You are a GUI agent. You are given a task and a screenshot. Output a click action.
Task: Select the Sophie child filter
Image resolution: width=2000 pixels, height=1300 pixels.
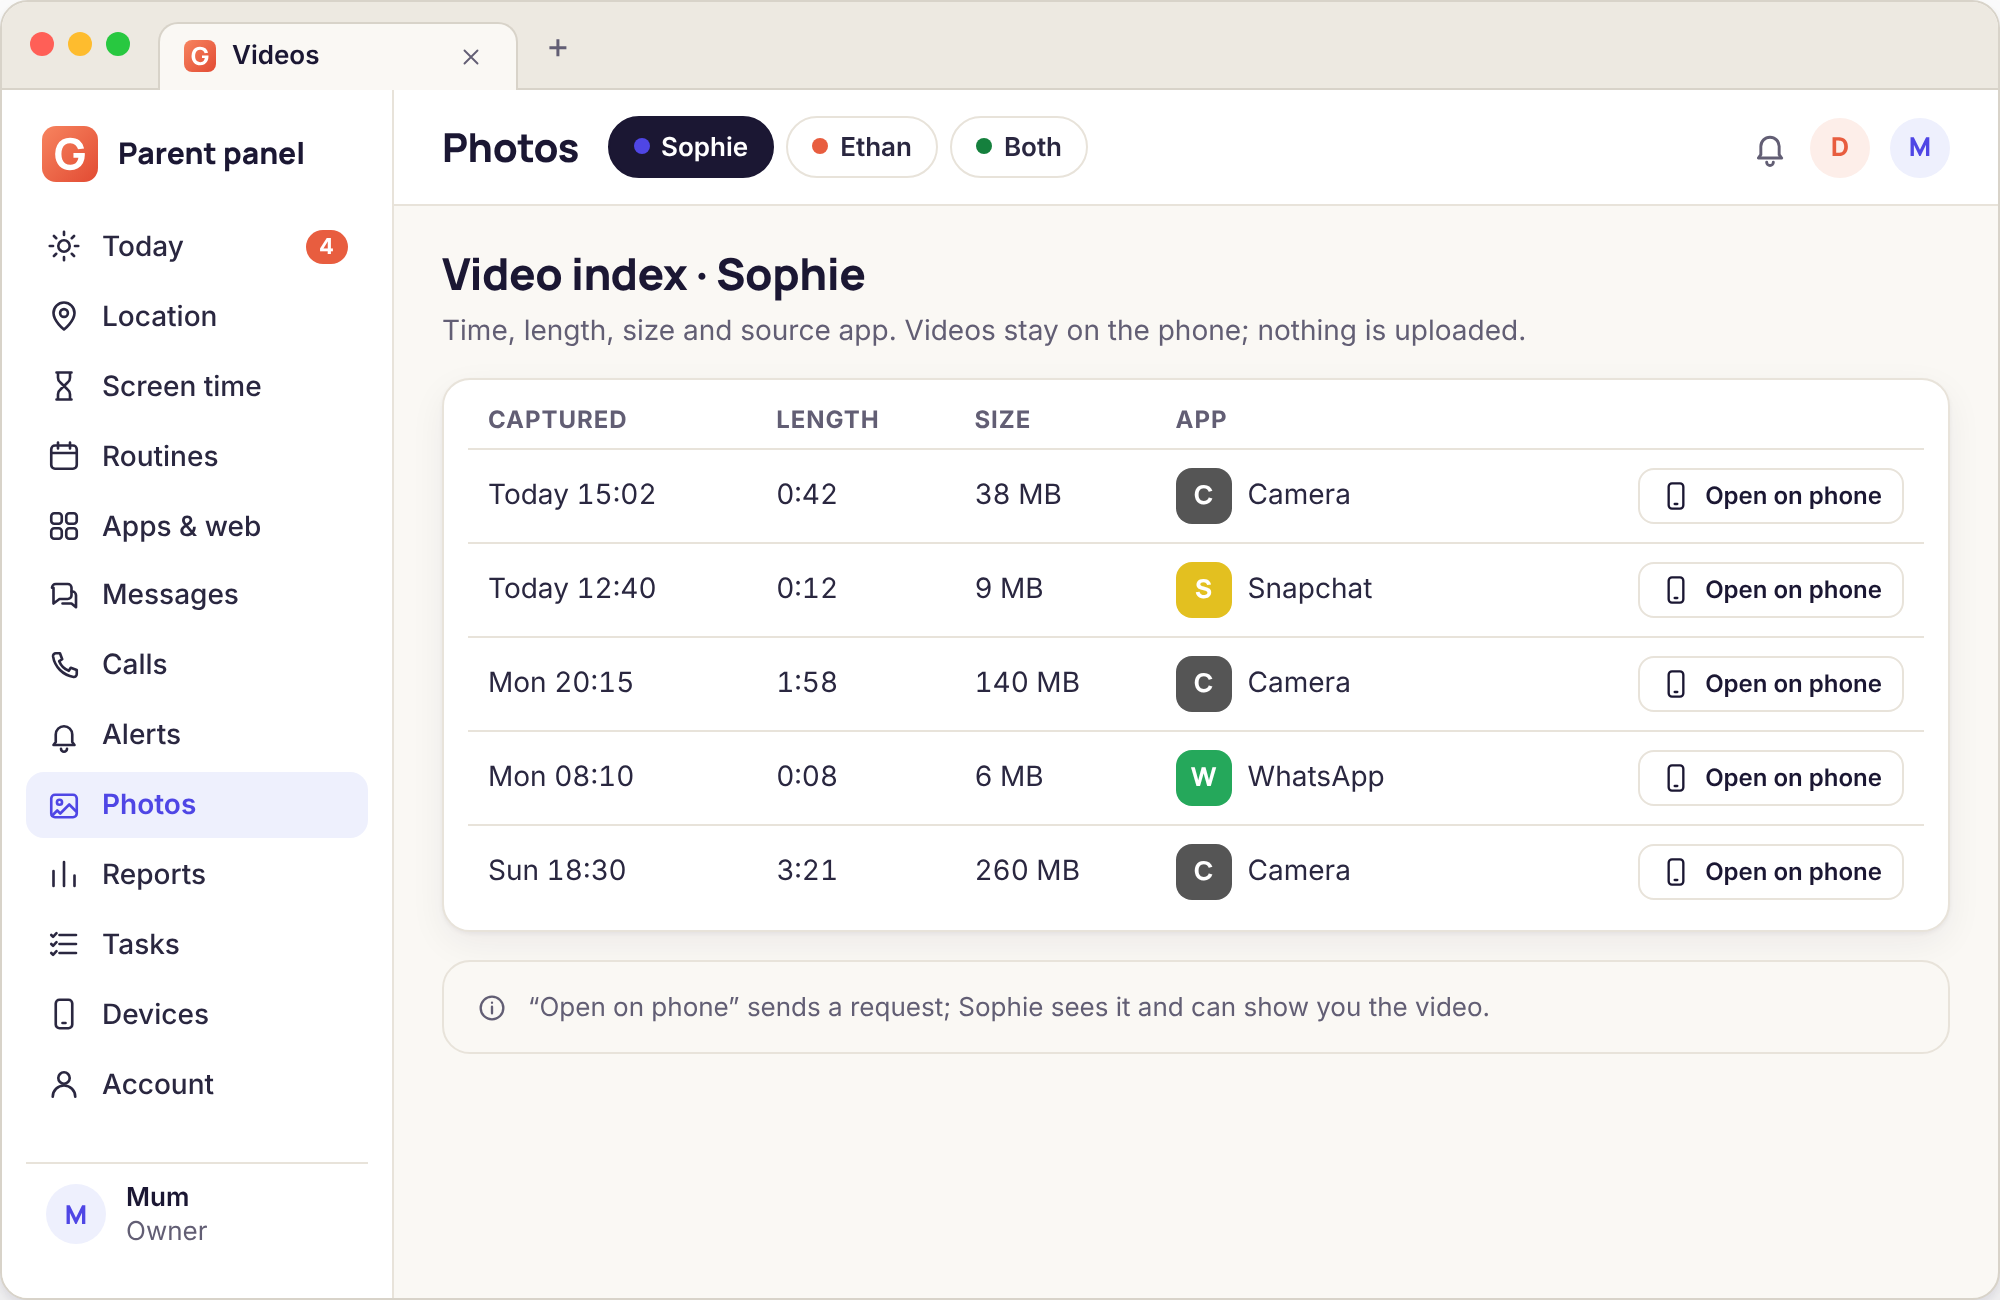[x=691, y=147]
